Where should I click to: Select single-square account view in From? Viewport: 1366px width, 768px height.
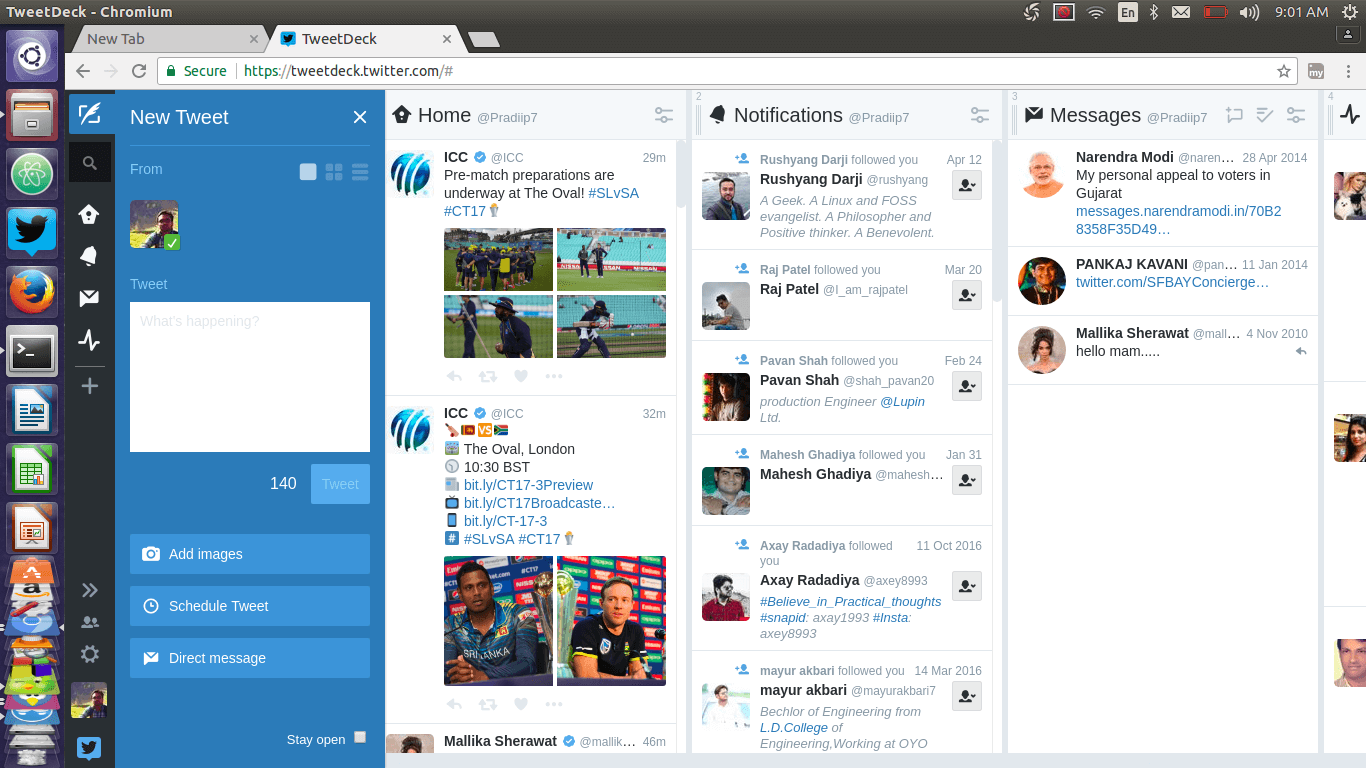[x=308, y=172]
